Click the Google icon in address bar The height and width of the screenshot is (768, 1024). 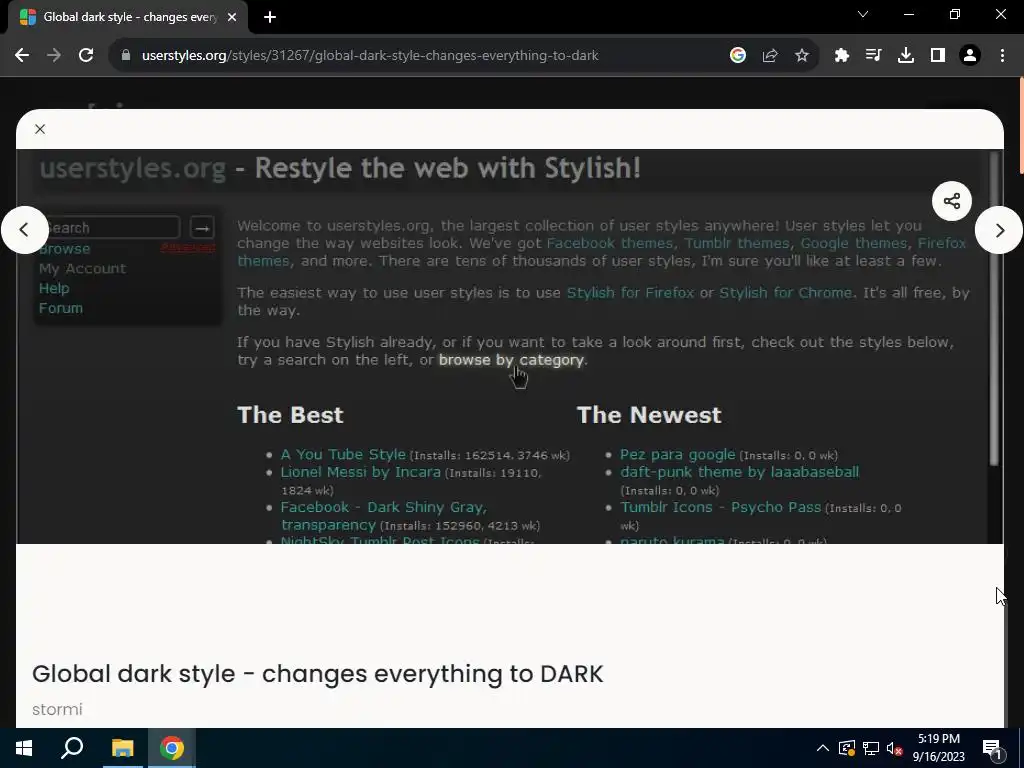[738, 56]
